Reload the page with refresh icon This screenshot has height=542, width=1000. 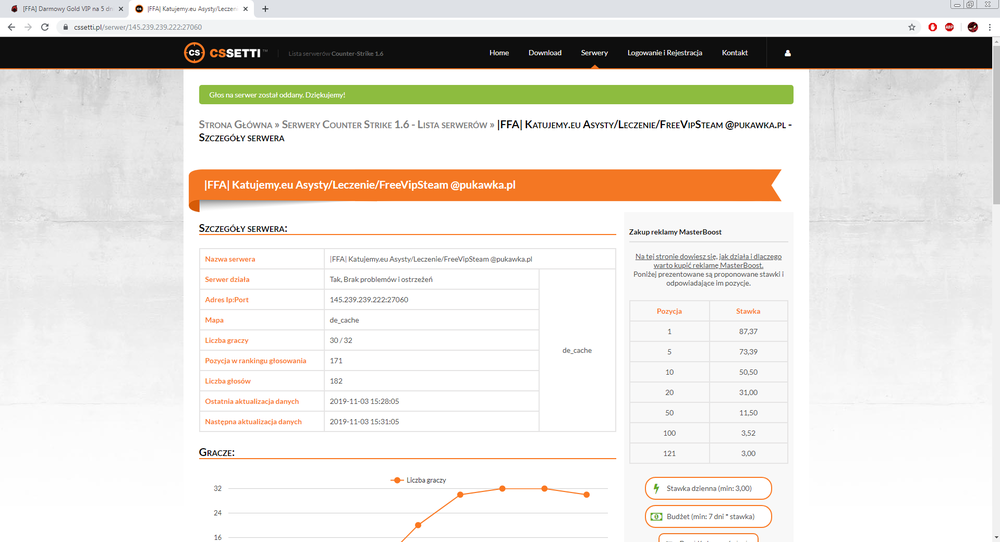pos(45,27)
